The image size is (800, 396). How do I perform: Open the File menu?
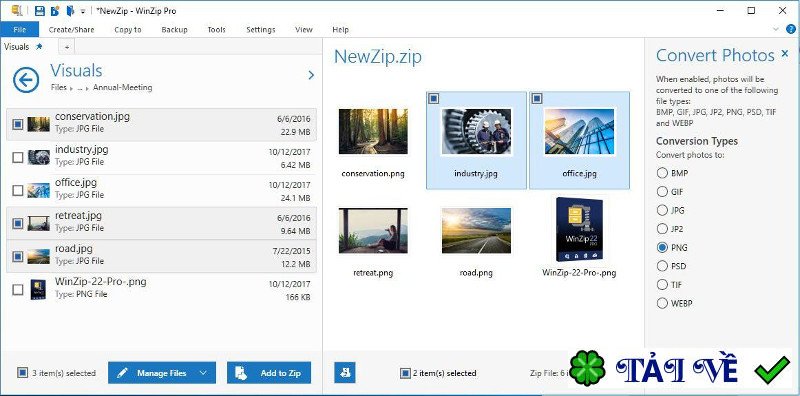tap(19, 30)
